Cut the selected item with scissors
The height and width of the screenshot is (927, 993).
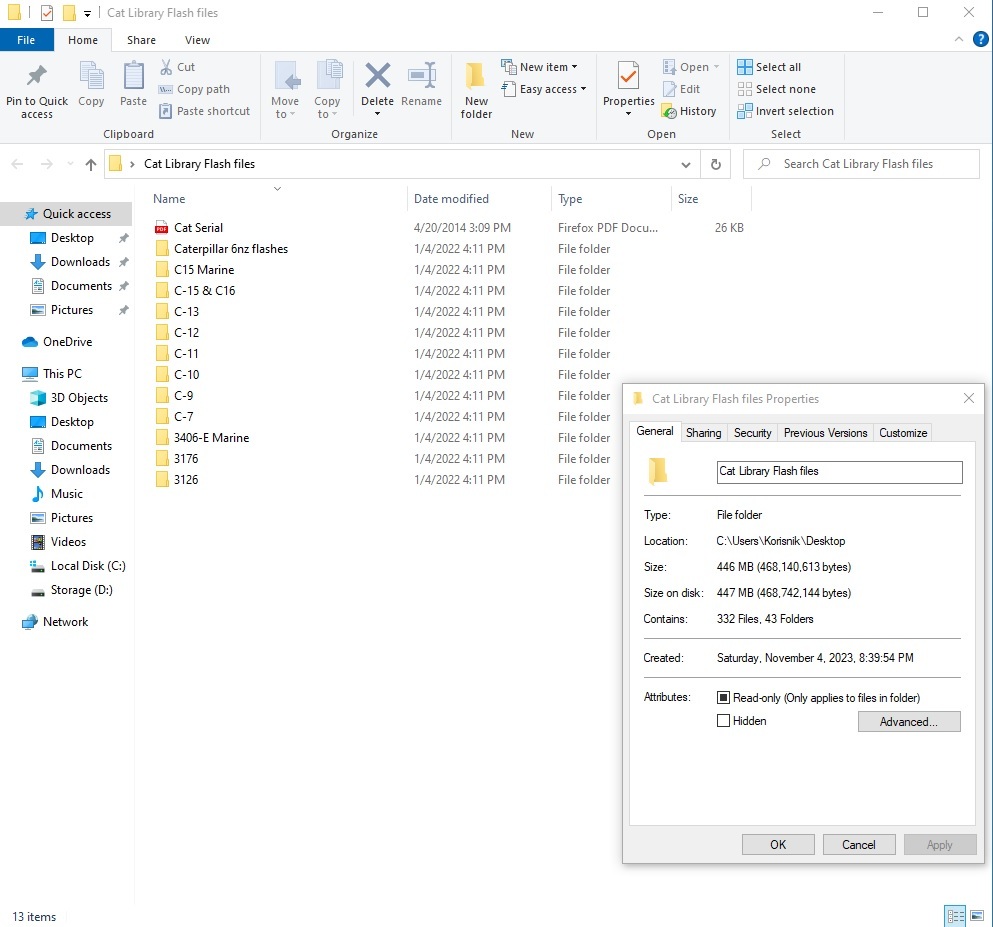[x=178, y=66]
